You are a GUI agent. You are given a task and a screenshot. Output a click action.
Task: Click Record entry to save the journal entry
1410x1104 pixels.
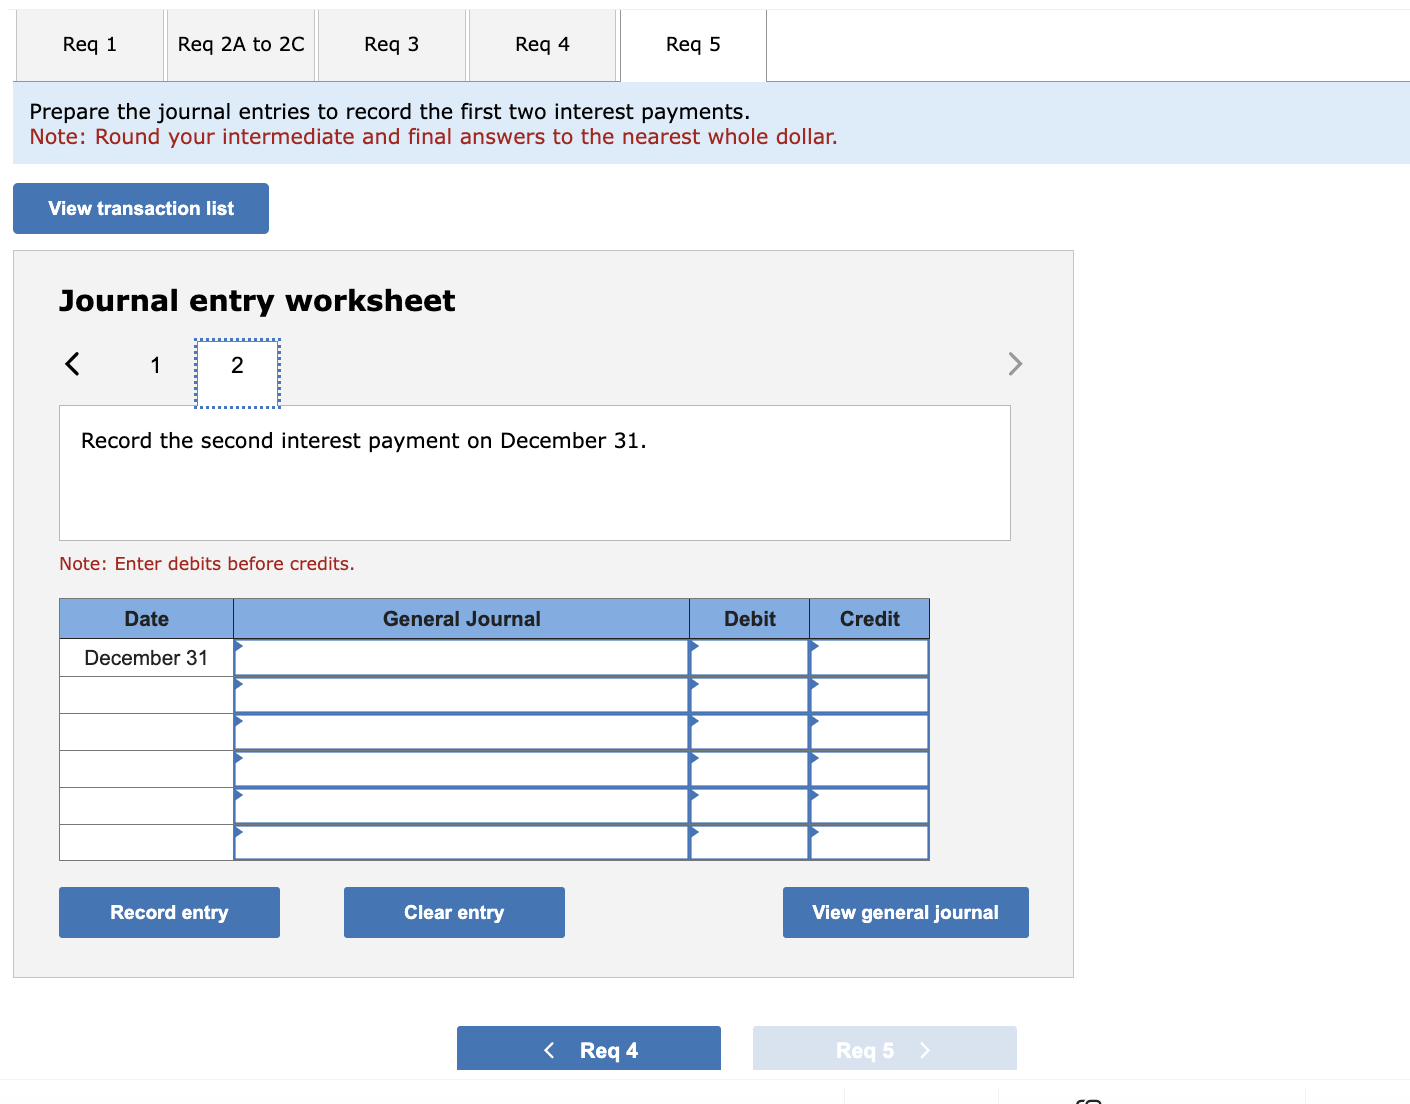pyautogui.click(x=168, y=912)
